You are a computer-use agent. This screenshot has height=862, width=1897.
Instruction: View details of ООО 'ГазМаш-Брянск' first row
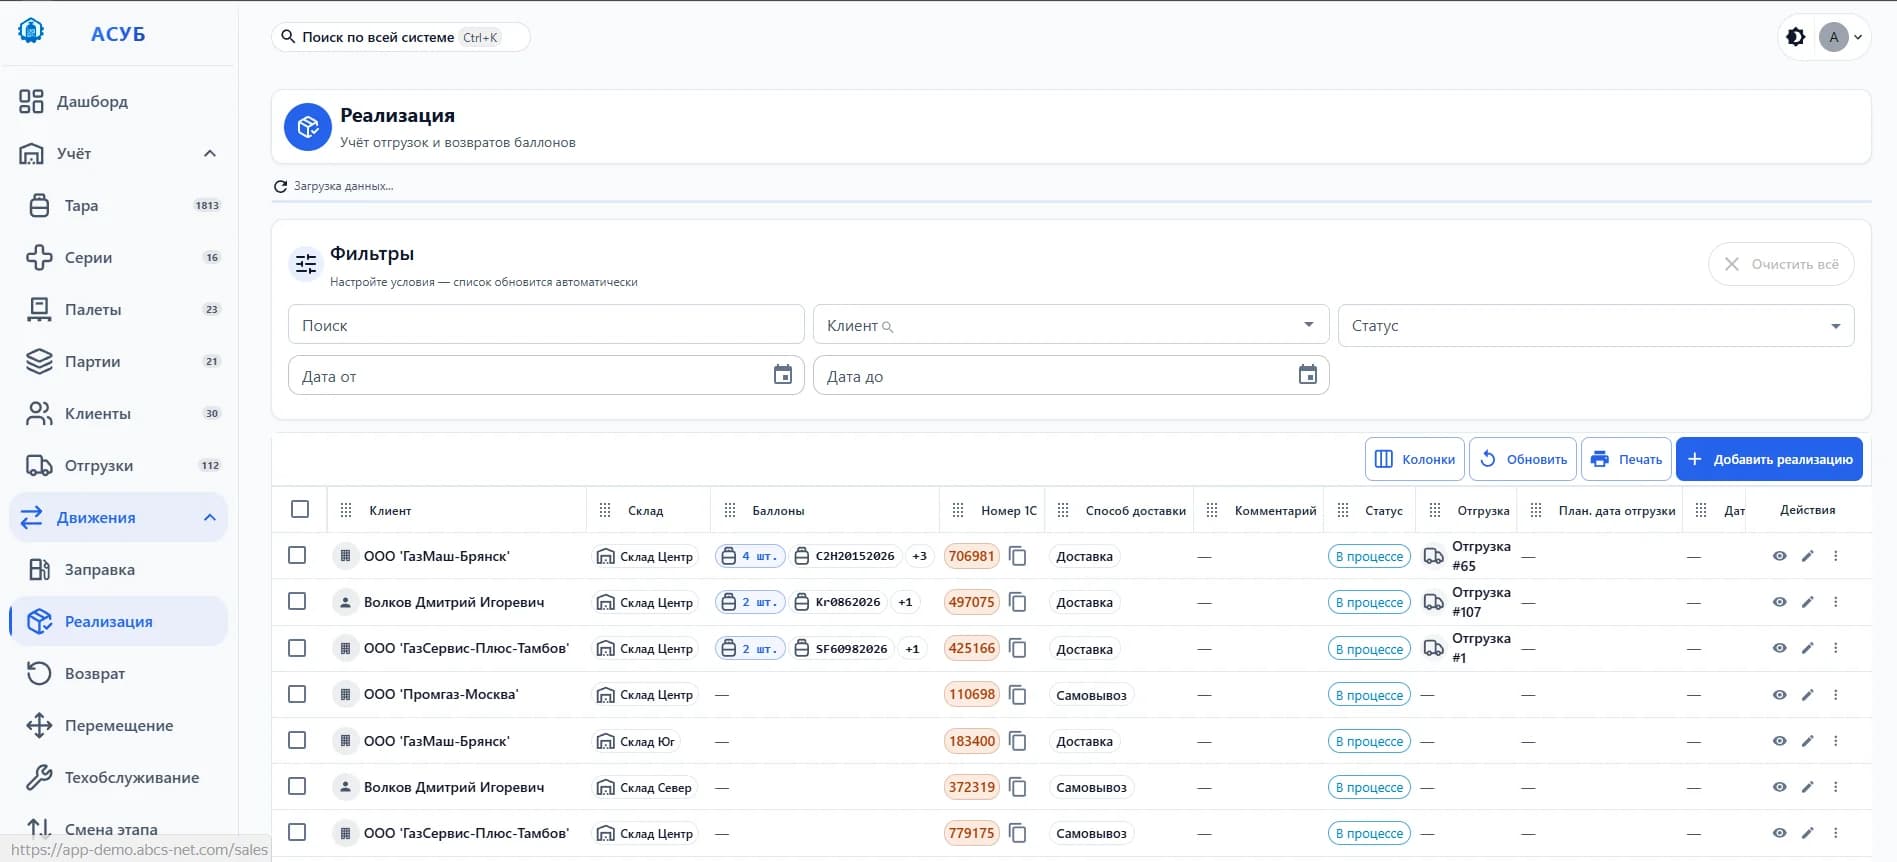tap(1779, 556)
